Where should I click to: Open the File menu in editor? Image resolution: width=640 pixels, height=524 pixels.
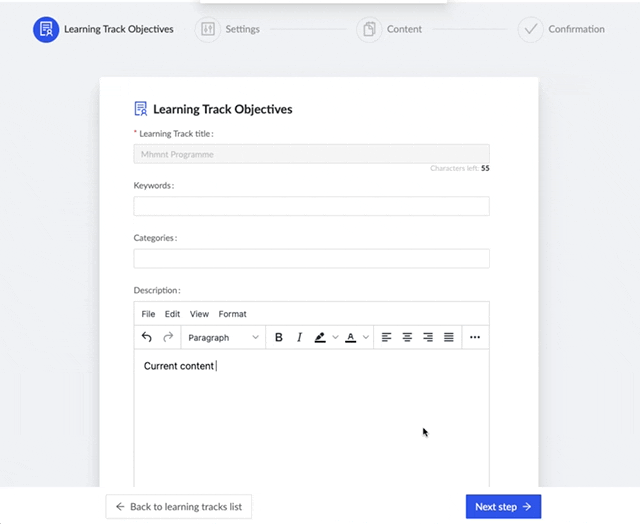148,314
